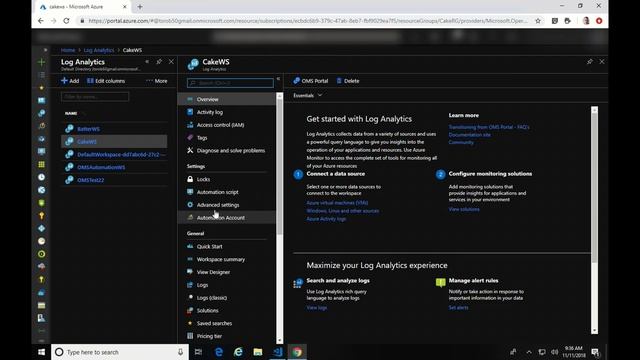Screen dimensions: 640x360
Task: Pin the Log Analytics blade
Action: click(159, 62)
